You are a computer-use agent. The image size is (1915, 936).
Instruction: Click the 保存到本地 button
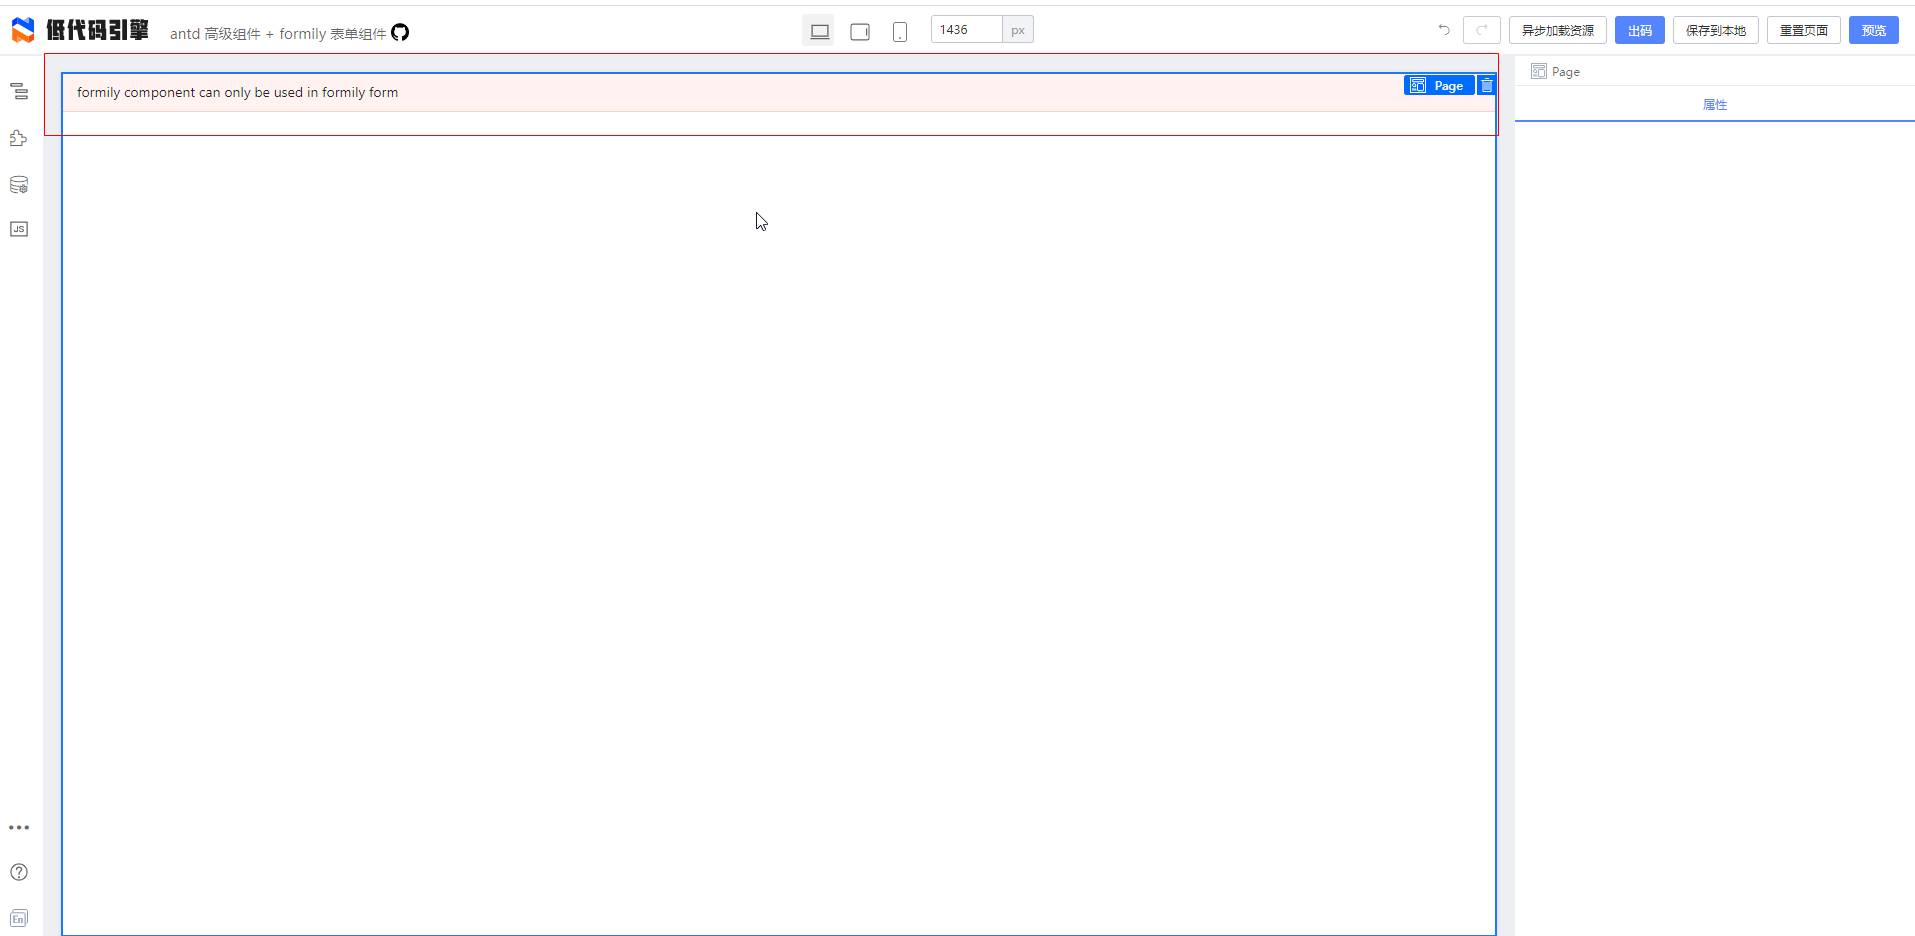pyautogui.click(x=1716, y=29)
